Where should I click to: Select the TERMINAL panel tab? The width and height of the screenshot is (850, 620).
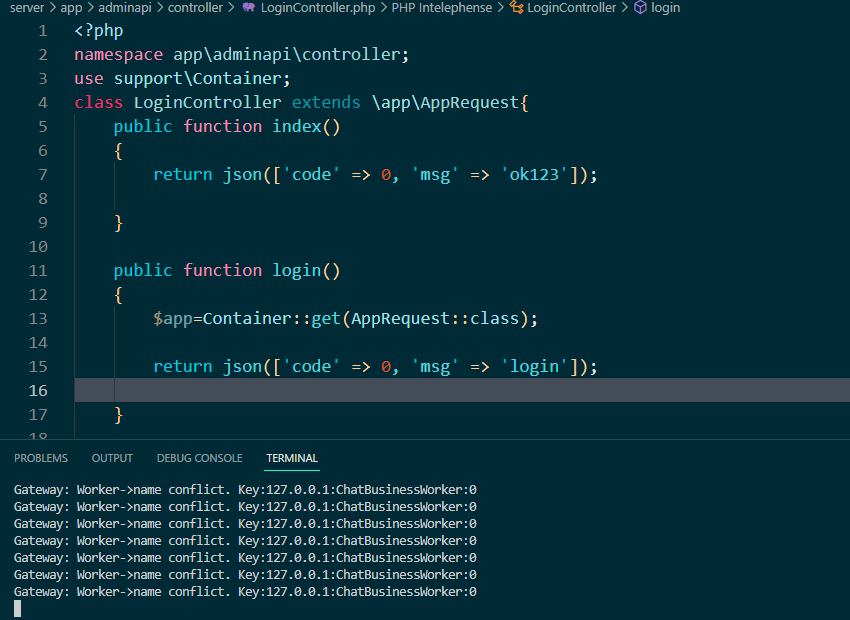point(292,458)
